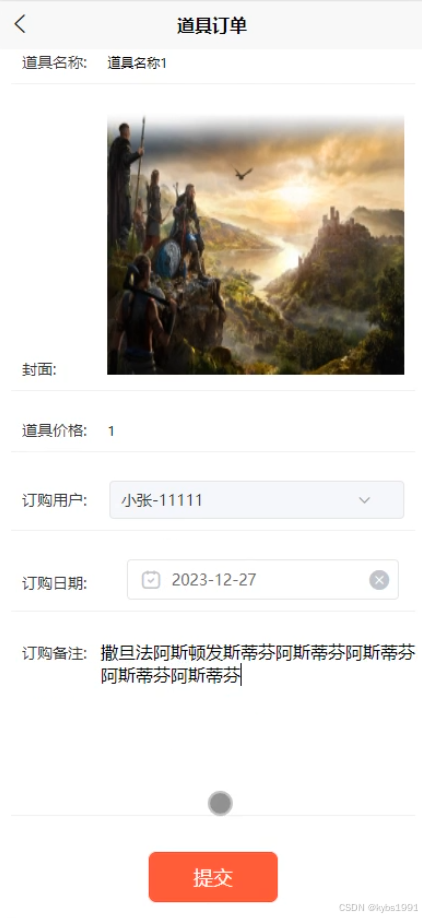Click the CSDN @kybs1991 watermark
Viewport: 422px width, 919px height.
(379, 907)
